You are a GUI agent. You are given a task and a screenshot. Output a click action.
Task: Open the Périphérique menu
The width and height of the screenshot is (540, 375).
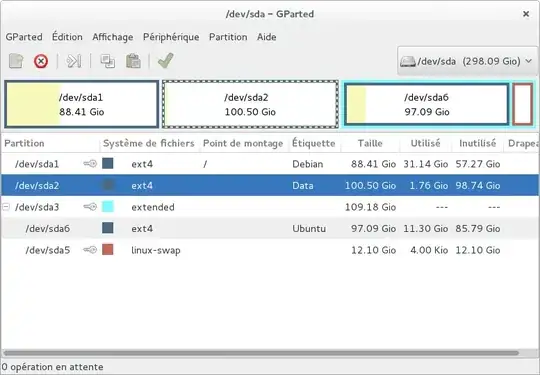(171, 37)
